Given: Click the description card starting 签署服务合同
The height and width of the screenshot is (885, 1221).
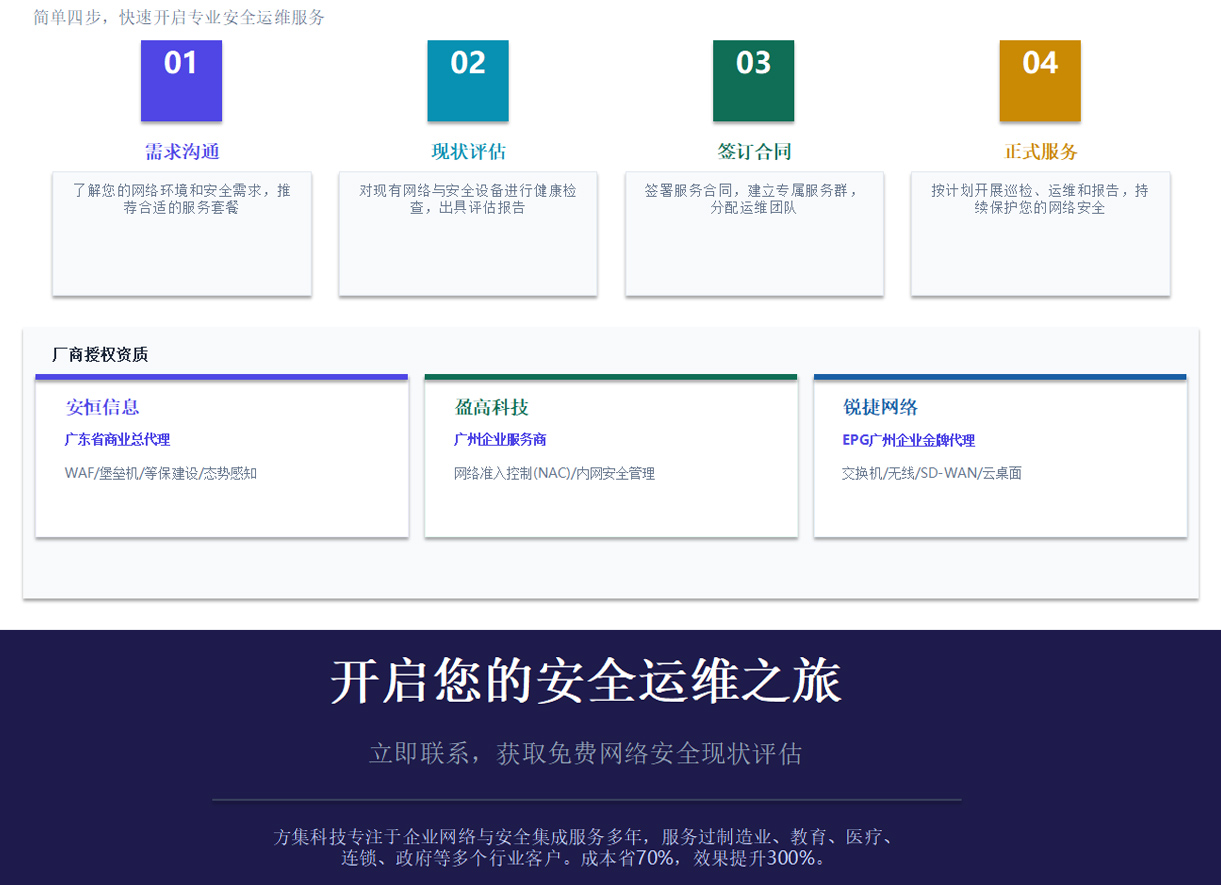Looking at the screenshot, I should [754, 234].
